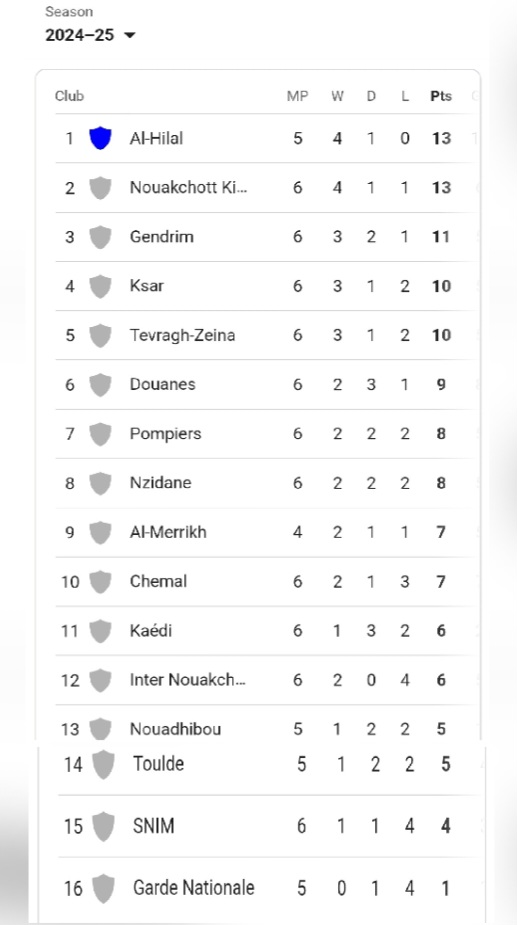Select the Inter Nouakch... club name

188,680
